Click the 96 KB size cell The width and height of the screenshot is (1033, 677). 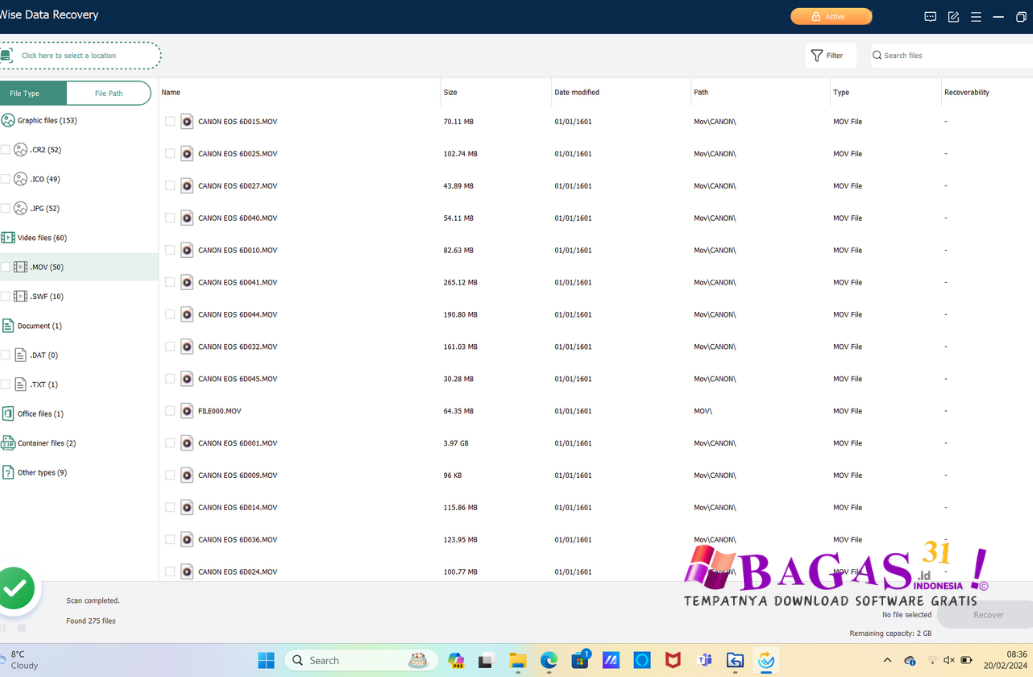(453, 475)
